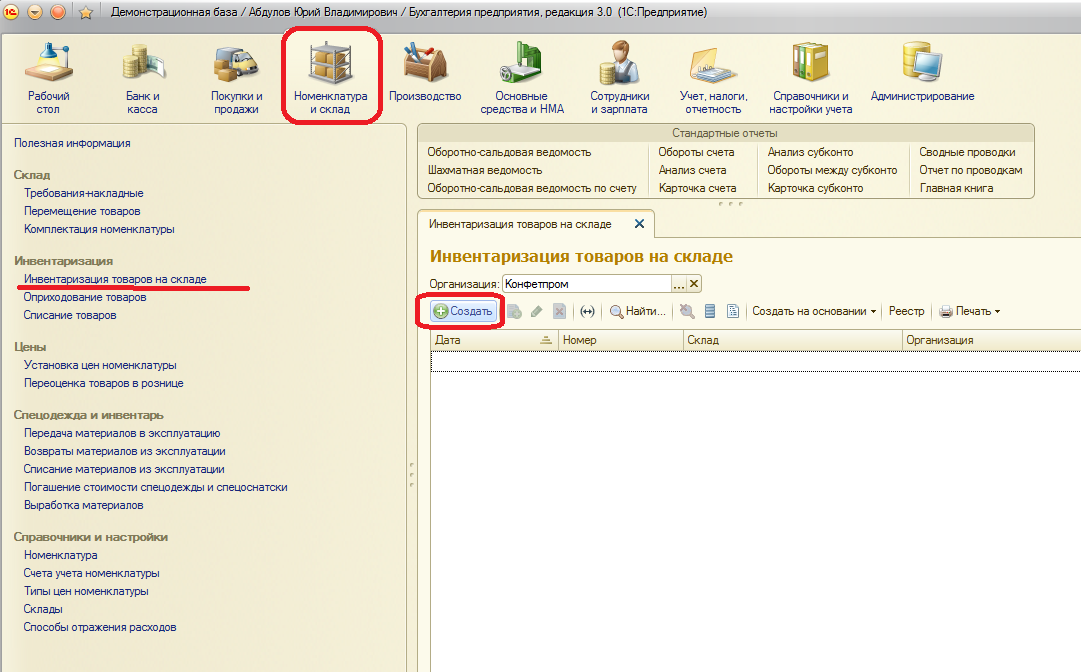Expand the Создать на основании dropdown
This screenshot has width=1081, height=672.
point(814,312)
